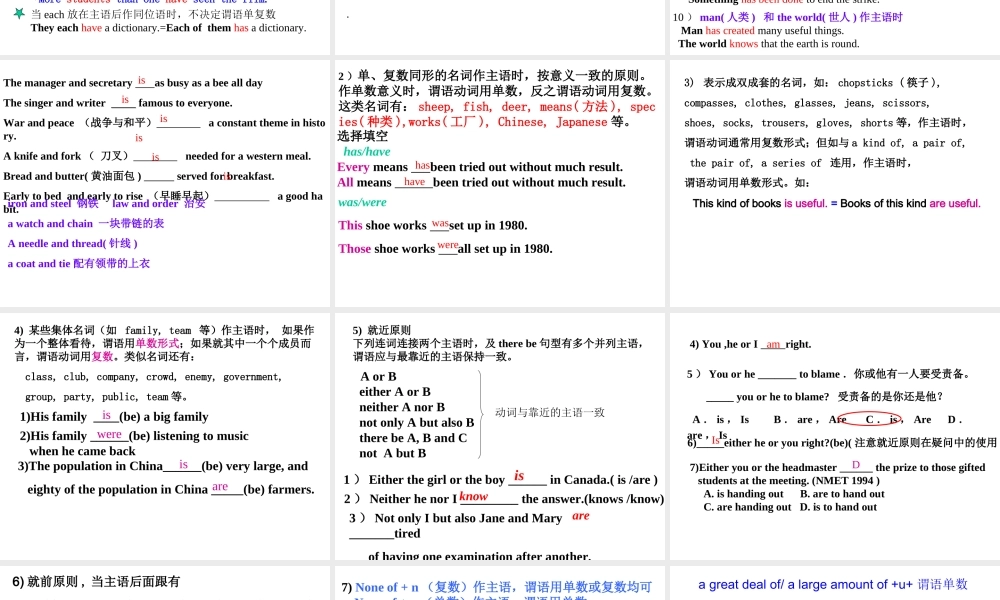Click the green star bullet icon
The height and width of the screenshot is (600, 1000).
pos(18,13)
